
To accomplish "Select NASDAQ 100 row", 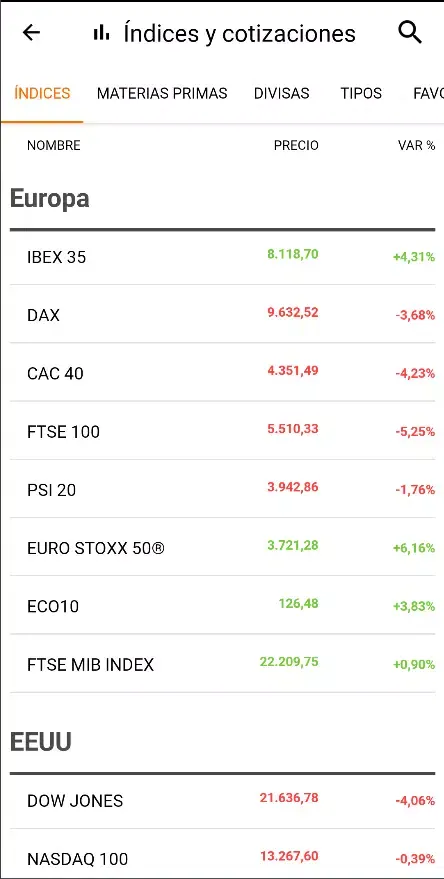I will click(x=223, y=858).
